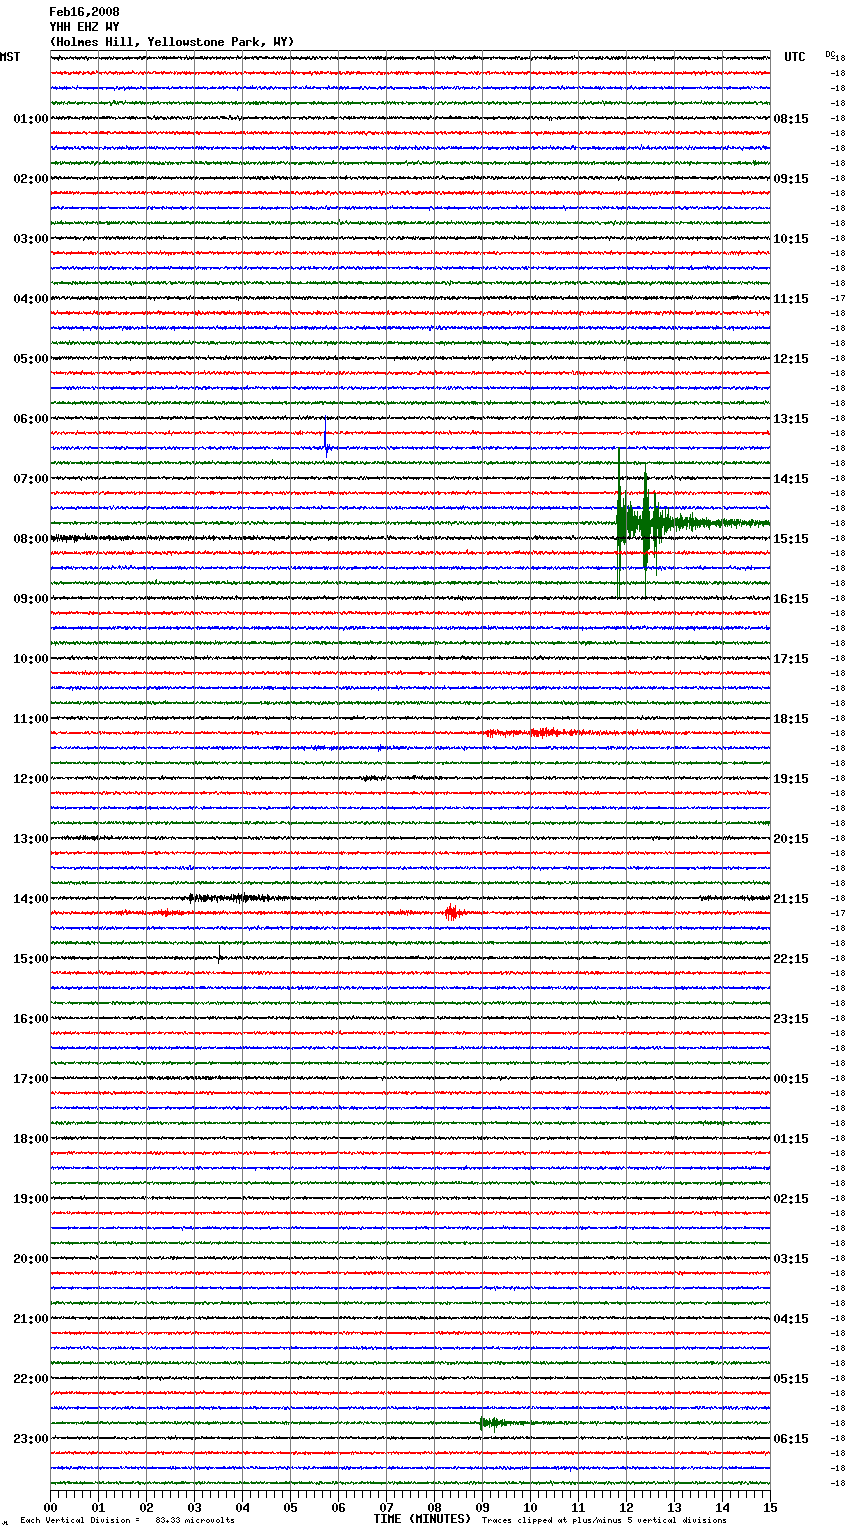Select the 15:00 MST row label
The height and width of the screenshot is (1534, 850).
[x=31, y=959]
